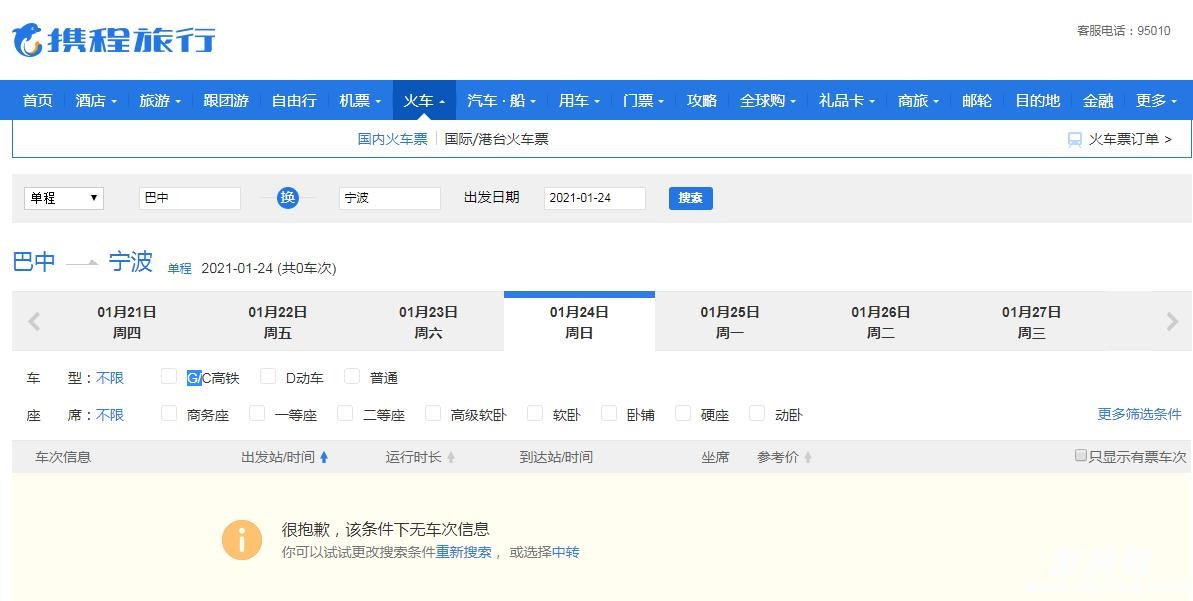Enable the 二等座 seat filter checkbox
This screenshot has width=1193, height=601.
345,414
